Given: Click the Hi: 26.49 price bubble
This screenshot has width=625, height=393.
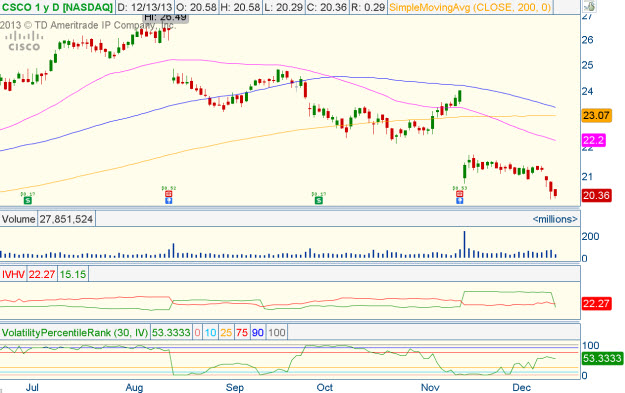Looking at the screenshot, I should coord(165,17).
